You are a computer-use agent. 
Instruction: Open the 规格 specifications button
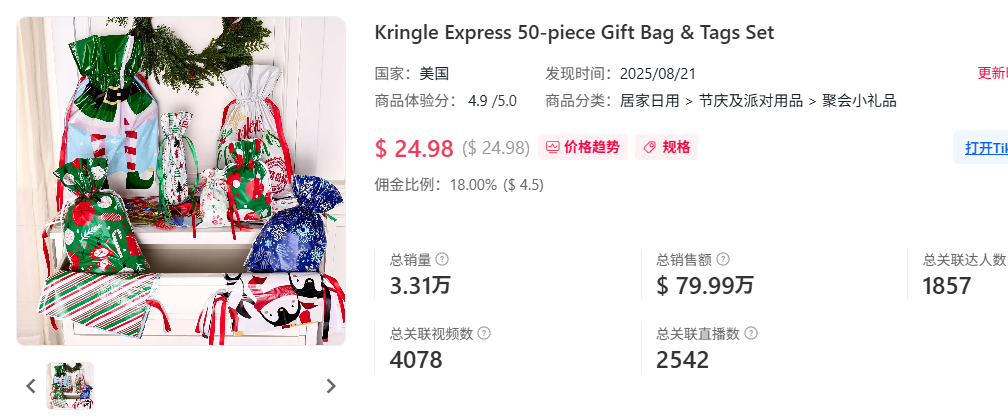(x=667, y=147)
